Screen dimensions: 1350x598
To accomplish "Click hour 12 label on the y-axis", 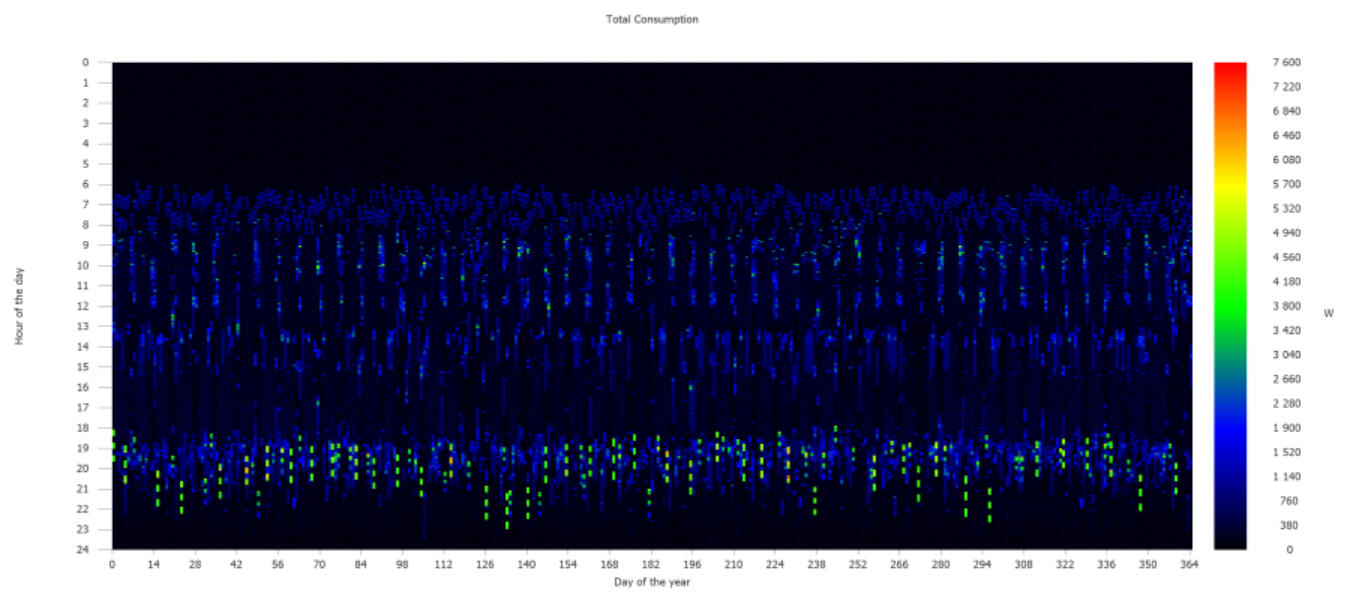I will (x=86, y=306).
